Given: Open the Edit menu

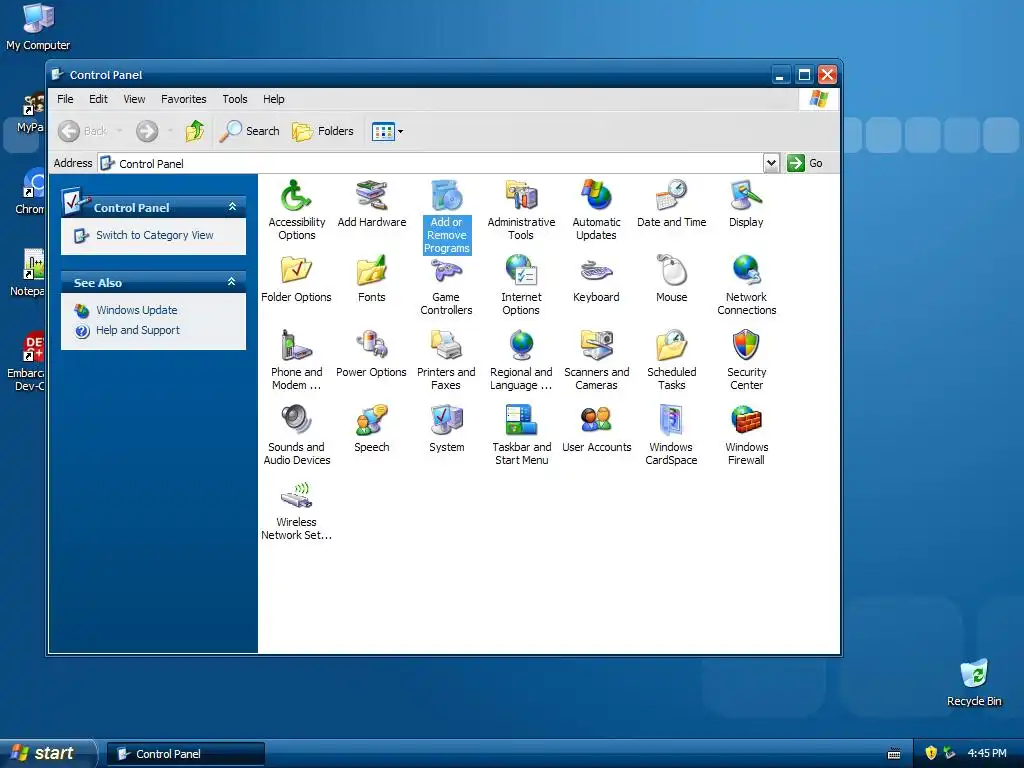Looking at the screenshot, I should [x=98, y=99].
